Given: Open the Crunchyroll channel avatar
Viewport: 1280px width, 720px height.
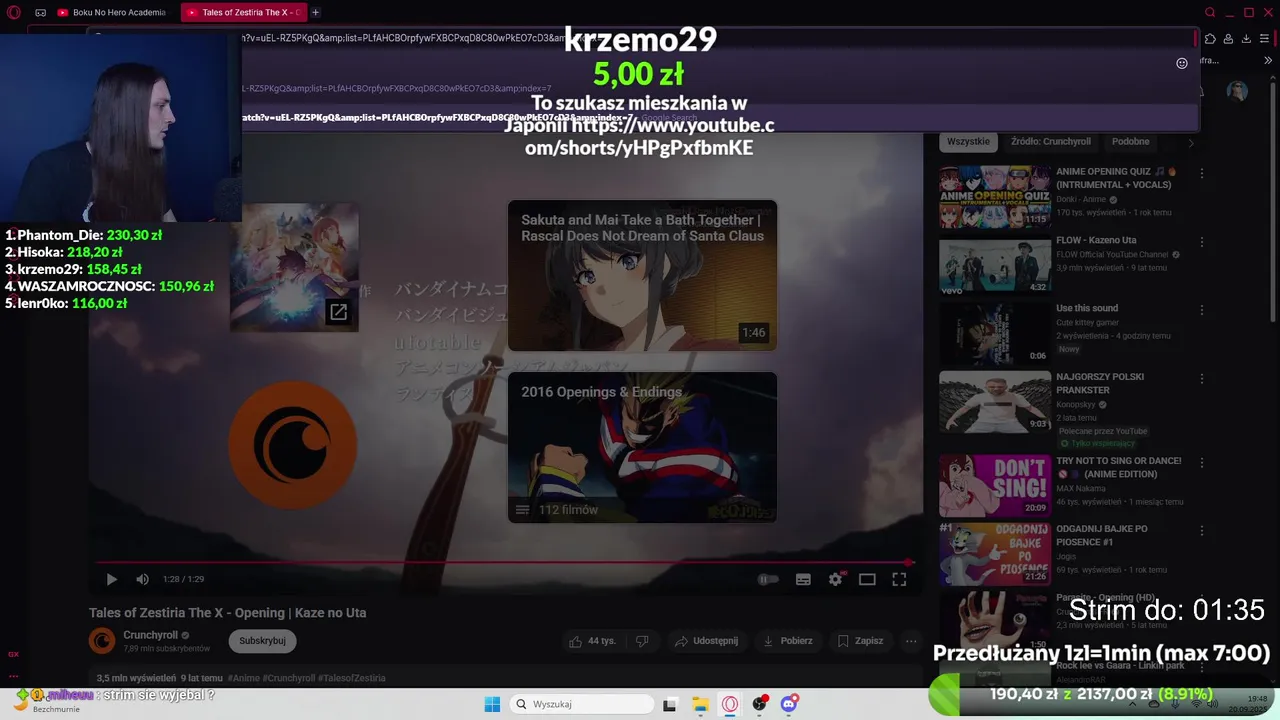Looking at the screenshot, I should [102, 640].
